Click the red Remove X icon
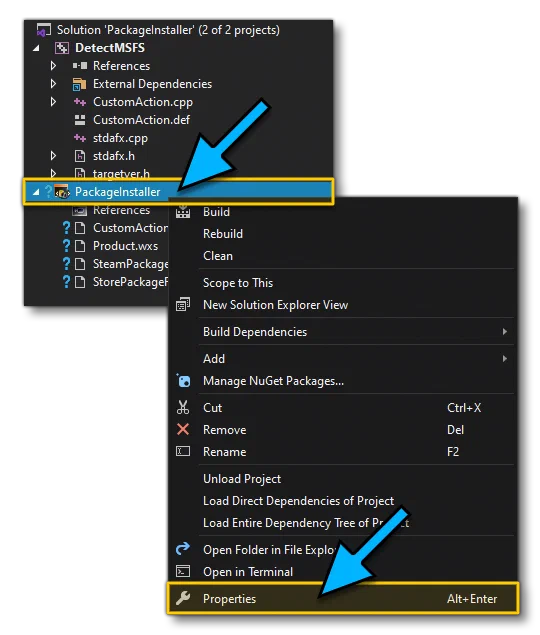540x635 pixels. click(x=183, y=429)
